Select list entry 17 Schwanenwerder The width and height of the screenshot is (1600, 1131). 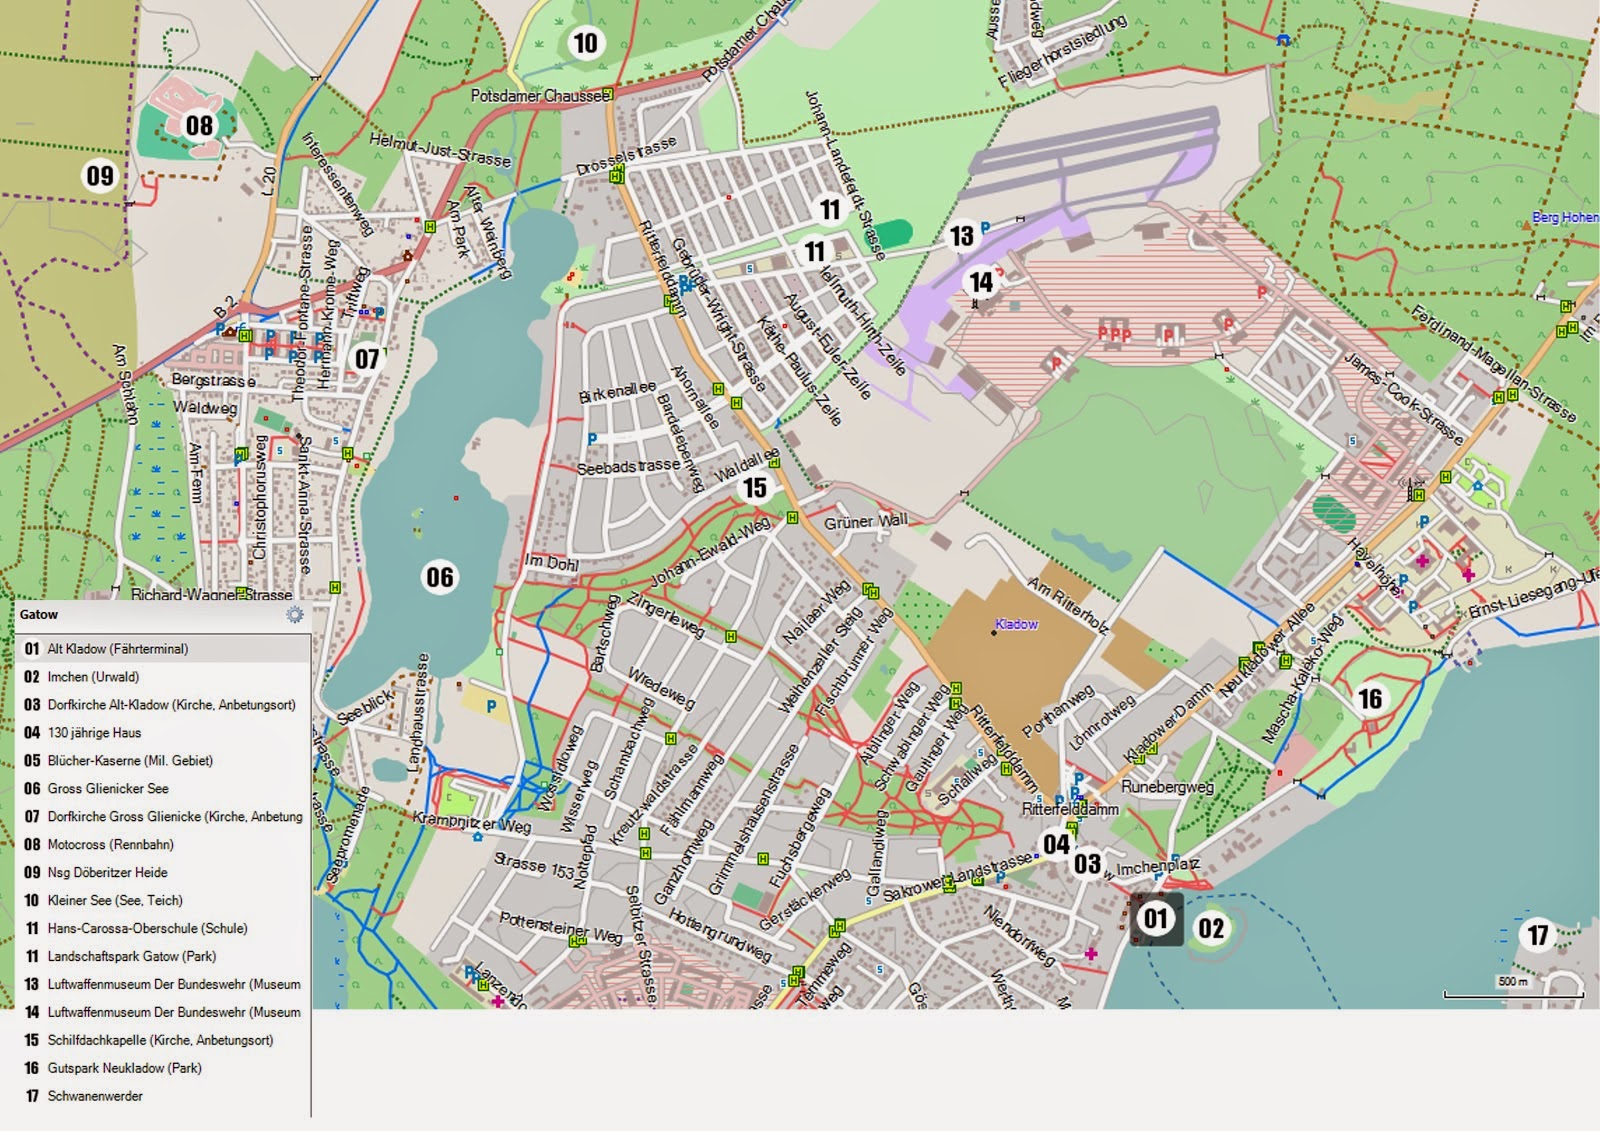pos(162,1097)
